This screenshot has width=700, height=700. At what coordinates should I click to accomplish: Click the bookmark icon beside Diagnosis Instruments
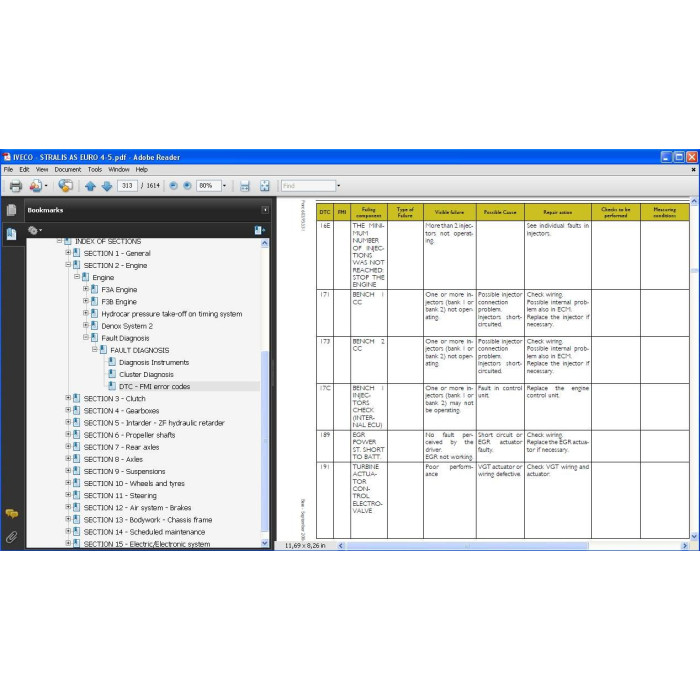(x=112, y=362)
